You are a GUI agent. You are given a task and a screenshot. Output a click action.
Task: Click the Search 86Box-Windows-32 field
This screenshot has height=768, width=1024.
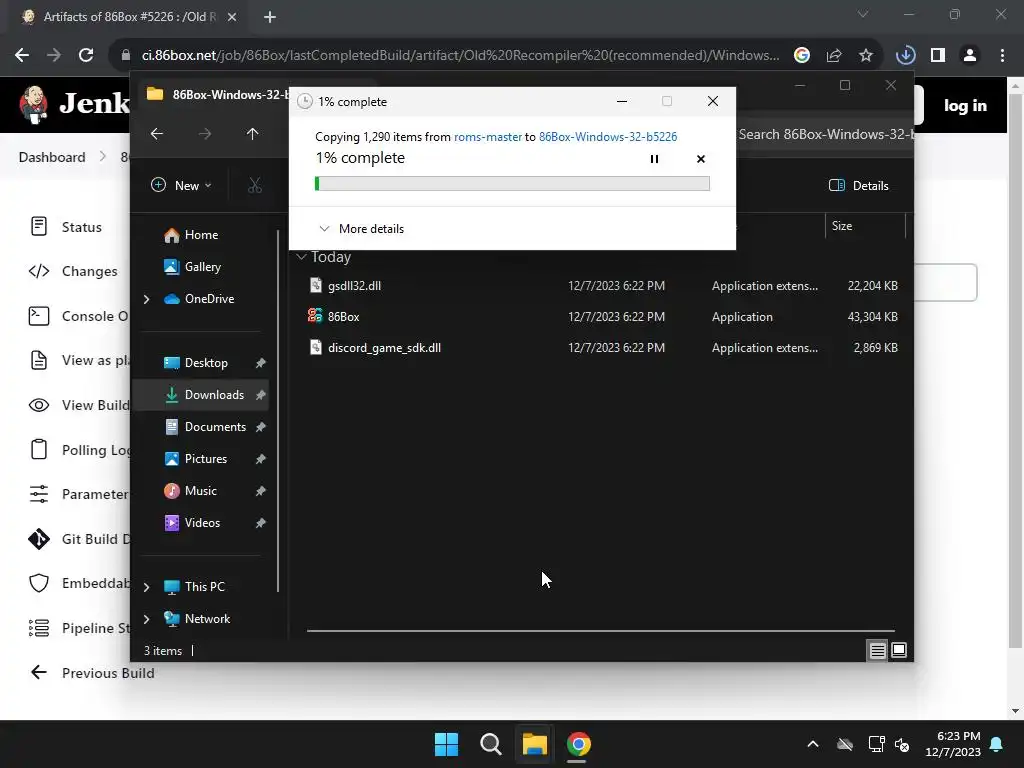pos(825,135)
